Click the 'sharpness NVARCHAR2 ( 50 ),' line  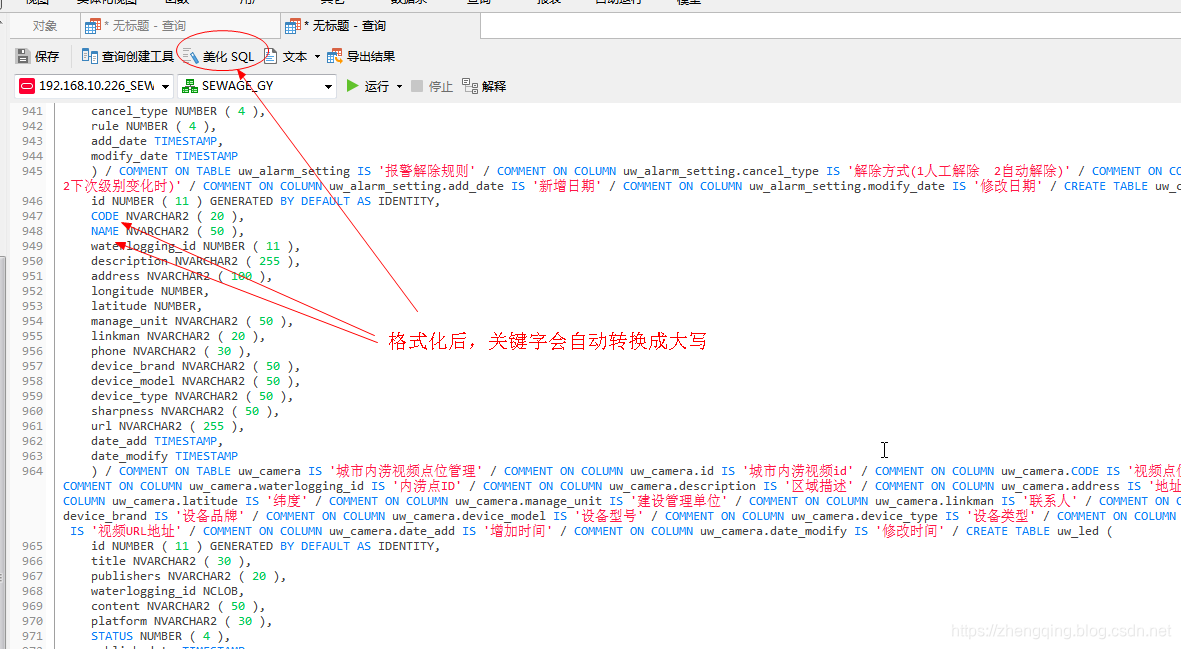click(185, 412)
